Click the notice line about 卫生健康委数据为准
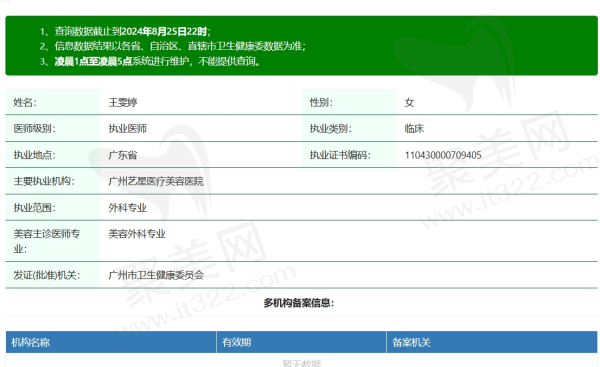Image resolution: width=600 pixels, height=367 pixels. [173, 46]
